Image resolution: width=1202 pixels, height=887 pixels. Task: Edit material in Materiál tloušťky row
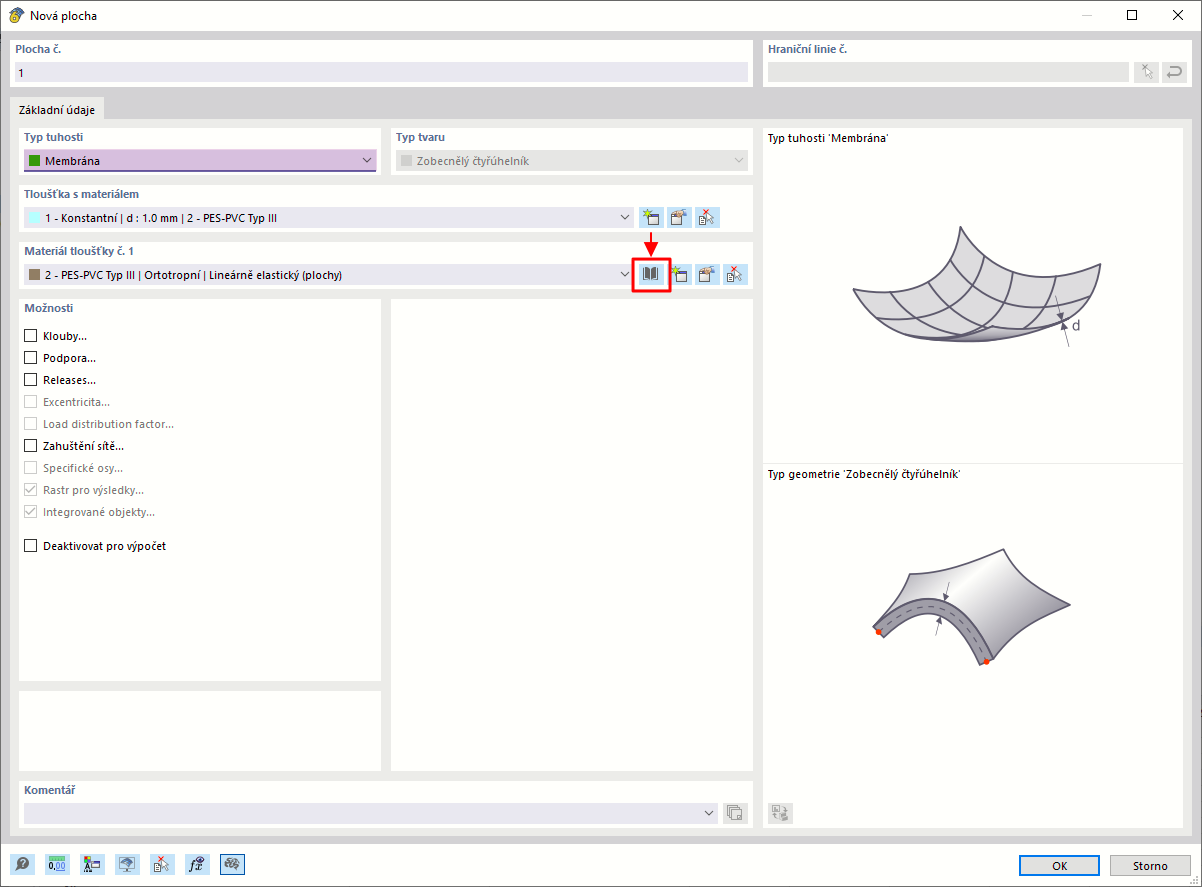[x=708, y=274]
